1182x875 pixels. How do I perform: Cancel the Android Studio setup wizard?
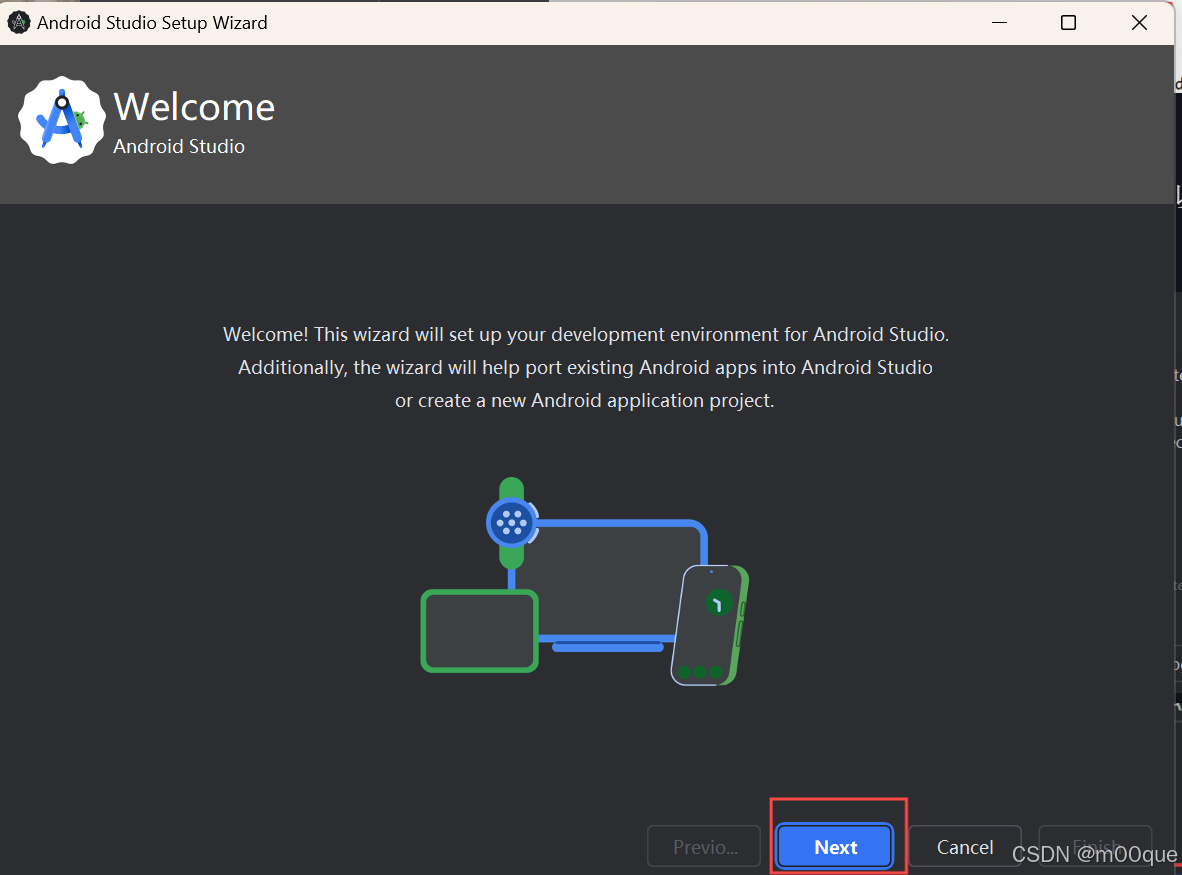tap(964, 847)
